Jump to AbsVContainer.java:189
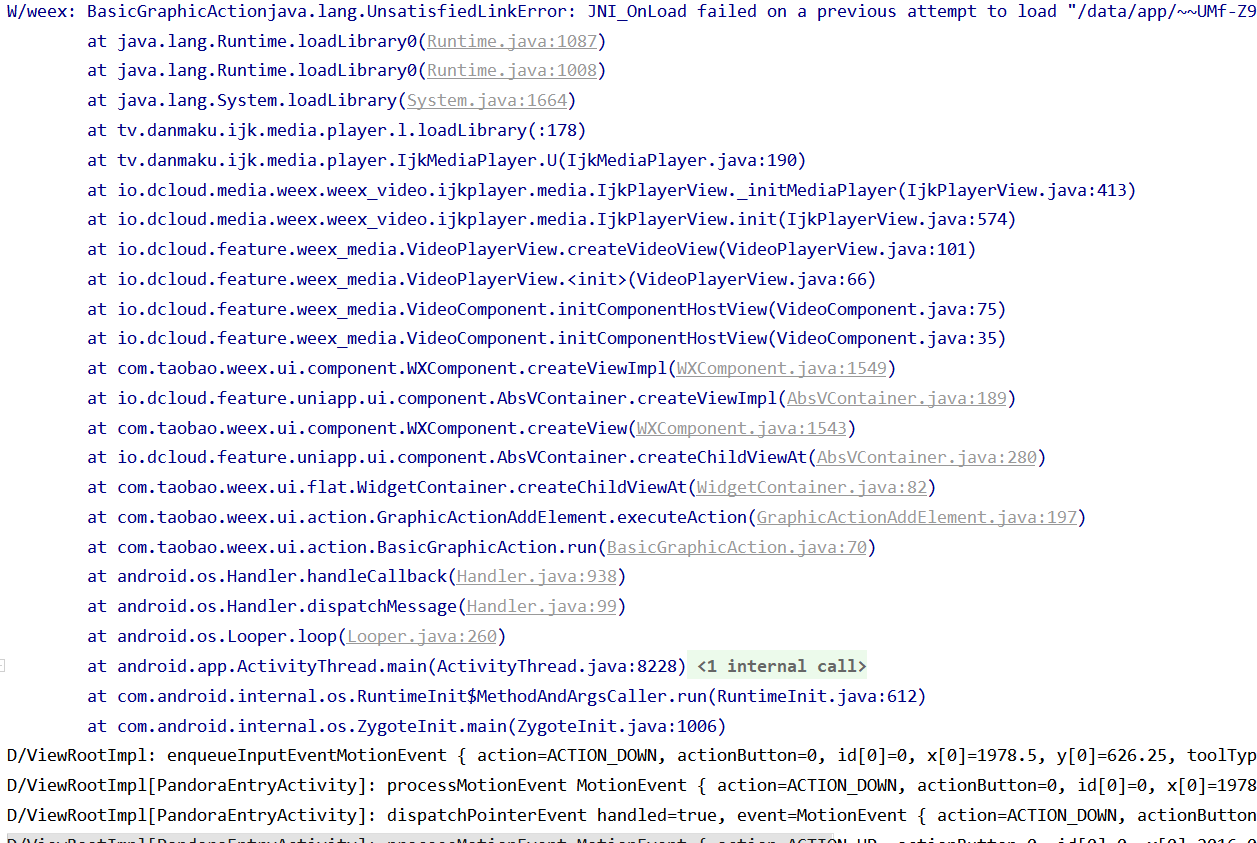The image size is (1257, 843). [896, 398]
